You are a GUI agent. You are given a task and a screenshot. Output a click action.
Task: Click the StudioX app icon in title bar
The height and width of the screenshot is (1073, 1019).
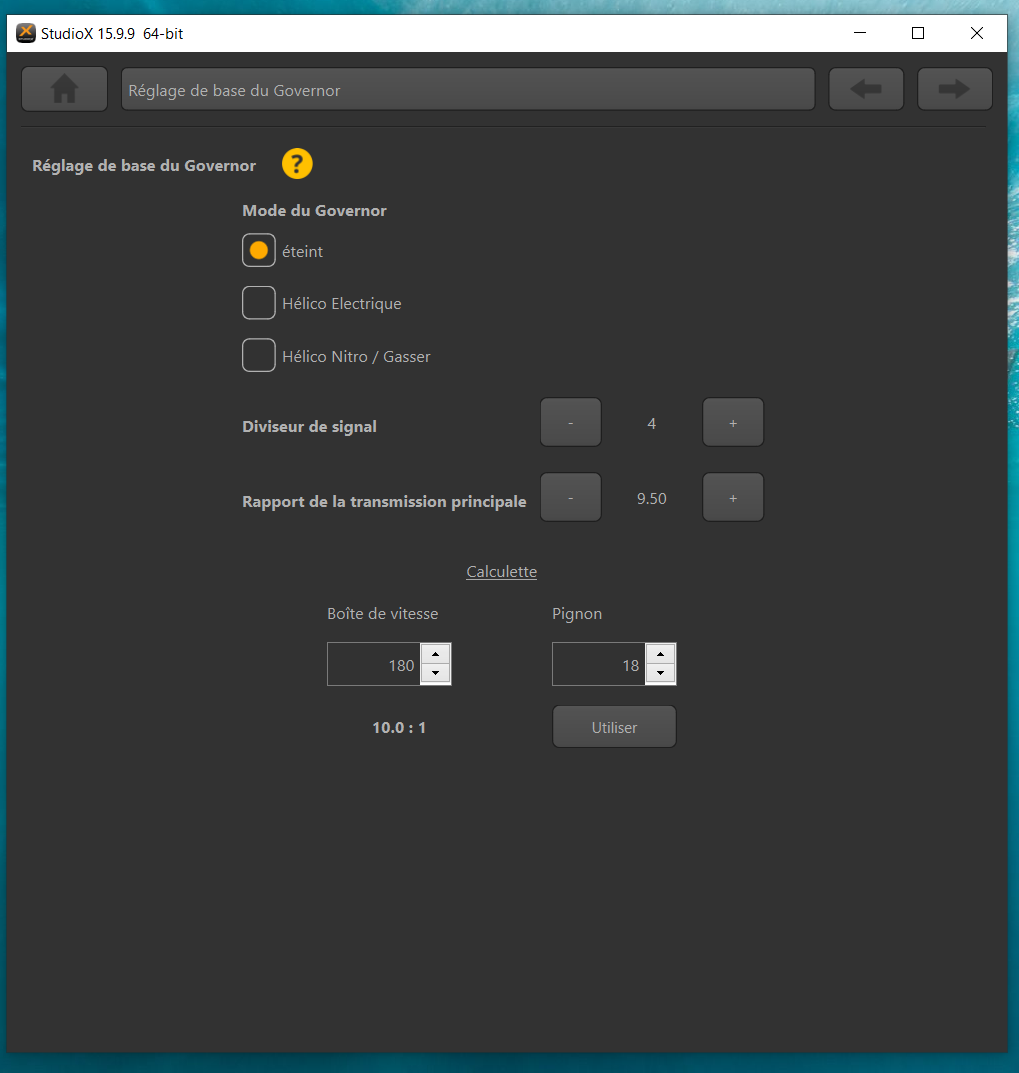tap(25, 33)
